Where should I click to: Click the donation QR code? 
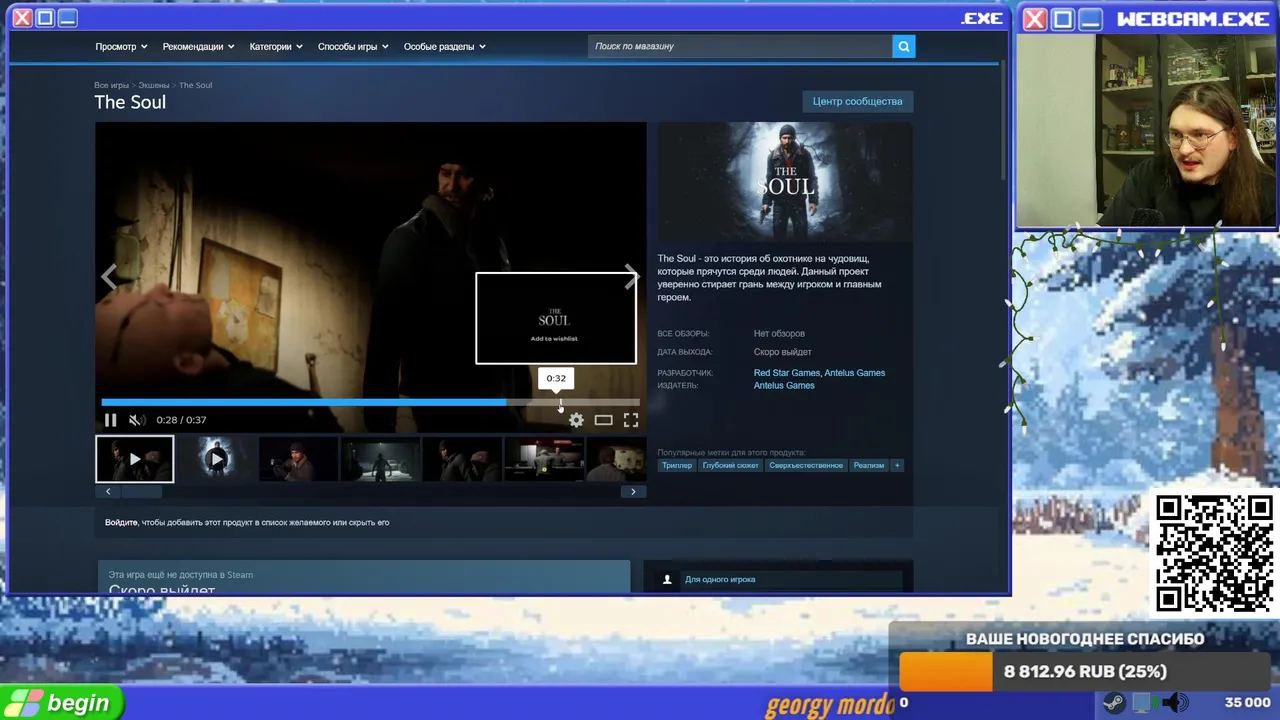[x=1214, y=553]
